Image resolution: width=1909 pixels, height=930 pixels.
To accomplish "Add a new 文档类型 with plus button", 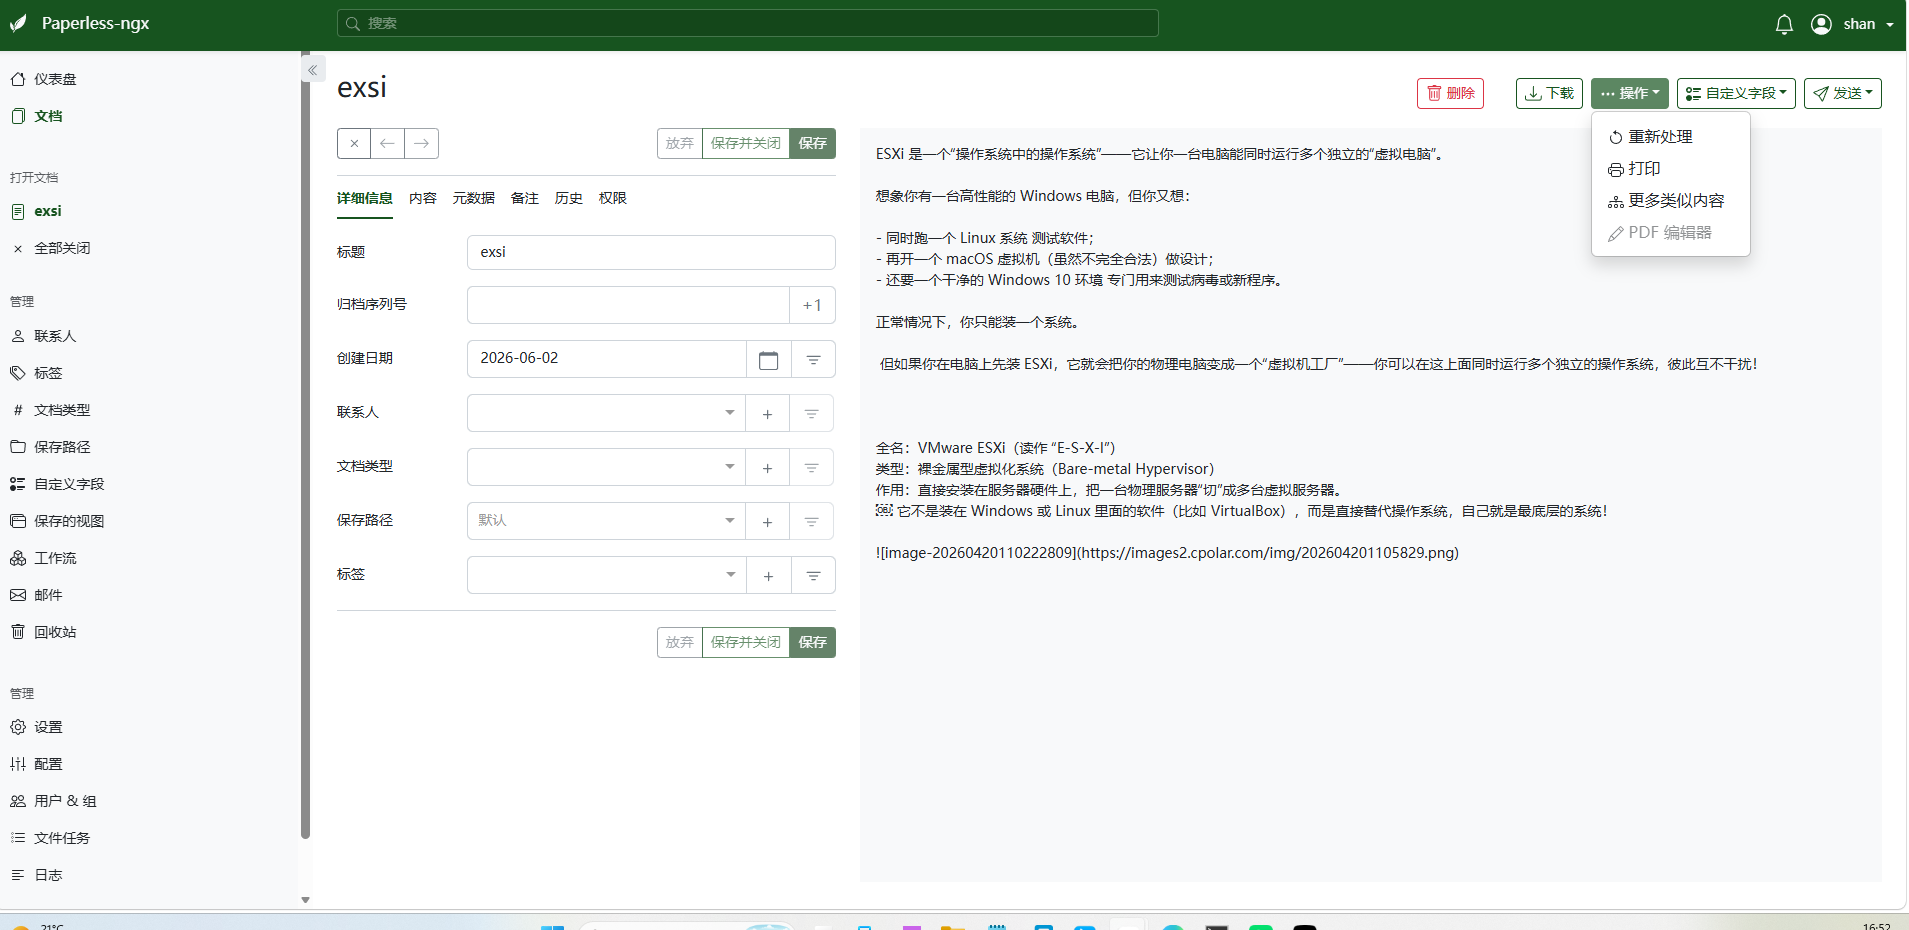I will (x=767, y=467).
